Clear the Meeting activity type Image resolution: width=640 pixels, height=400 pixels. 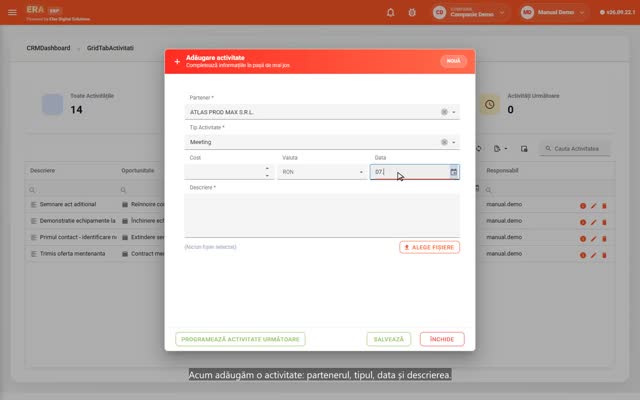(444, 142)
